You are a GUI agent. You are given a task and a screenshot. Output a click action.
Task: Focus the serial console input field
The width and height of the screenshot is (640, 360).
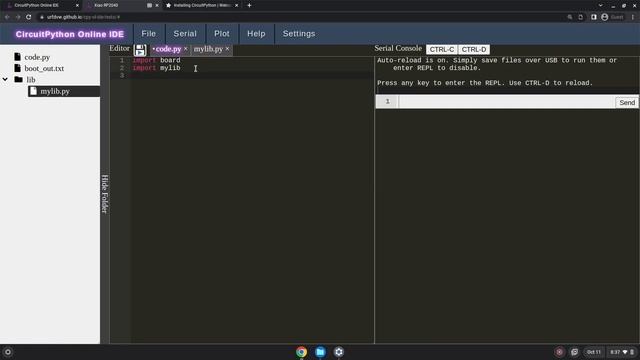[x=507, y=102]
